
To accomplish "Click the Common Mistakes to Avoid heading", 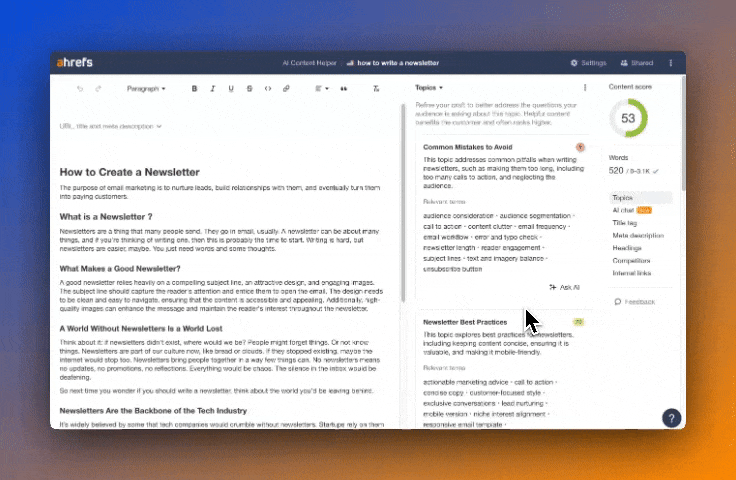I will point(468,147).
